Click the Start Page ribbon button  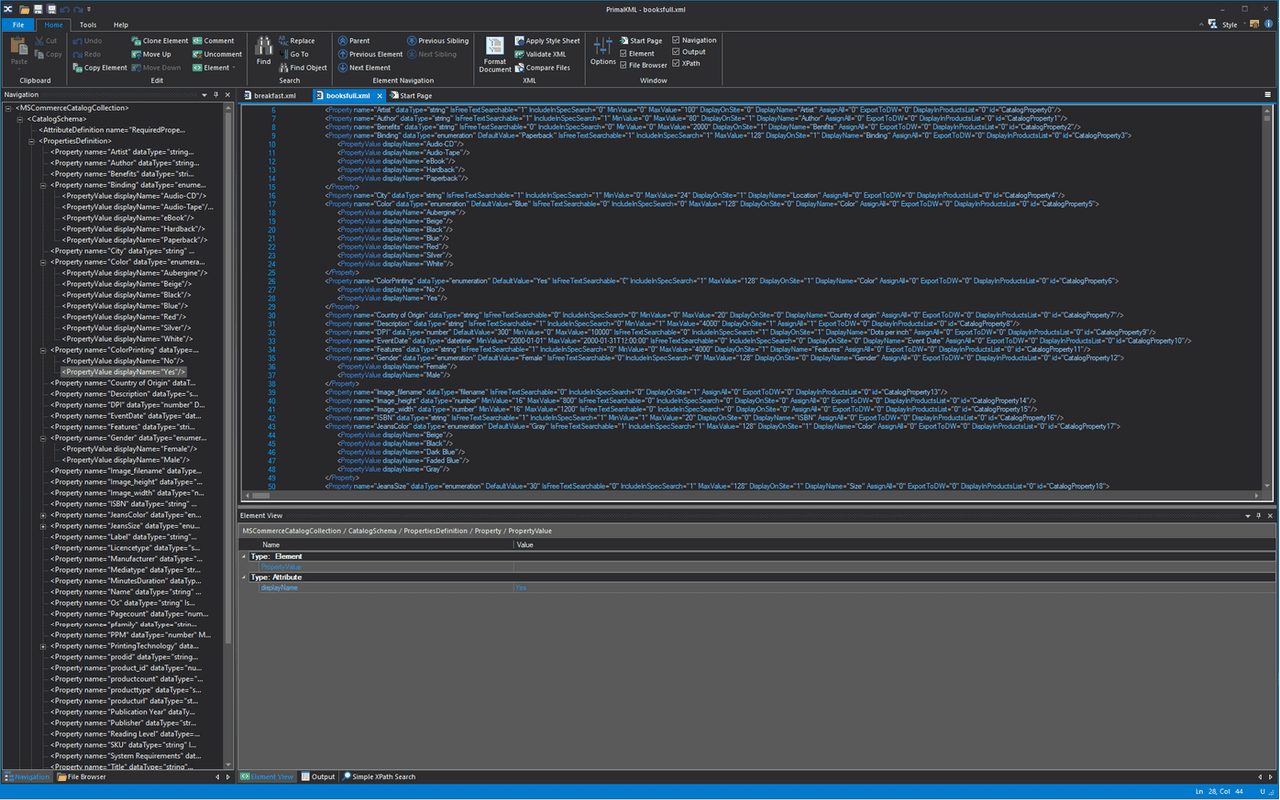pyautogui.click(x=640, y=41)
